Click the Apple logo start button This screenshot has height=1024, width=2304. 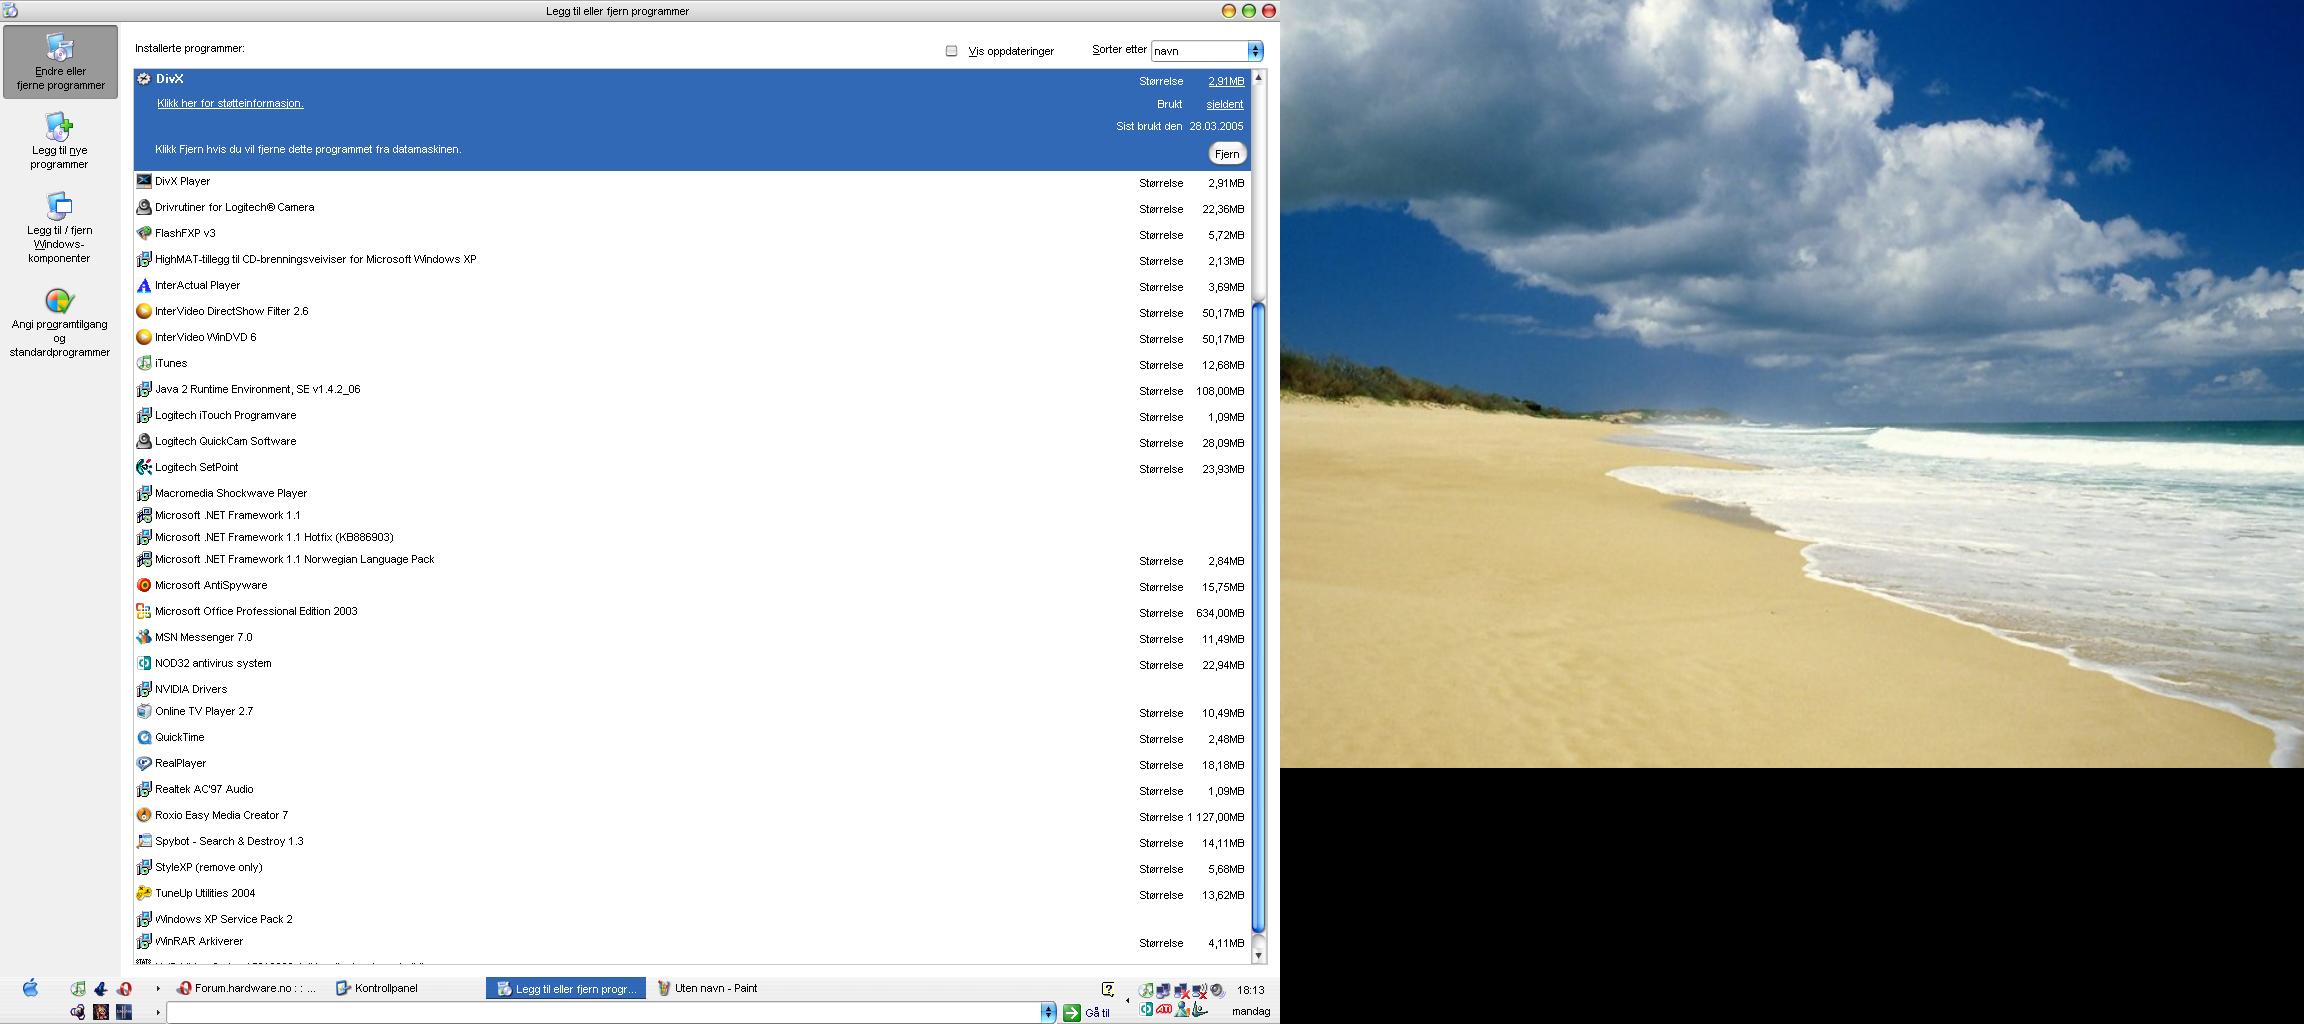[30, 988]
